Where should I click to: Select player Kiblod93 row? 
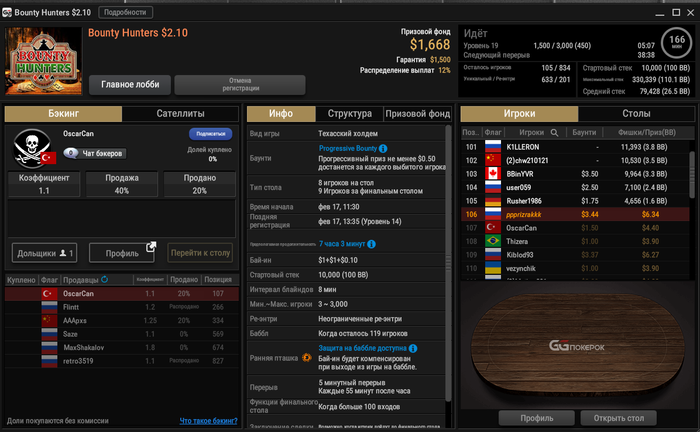tap(575, 255)
